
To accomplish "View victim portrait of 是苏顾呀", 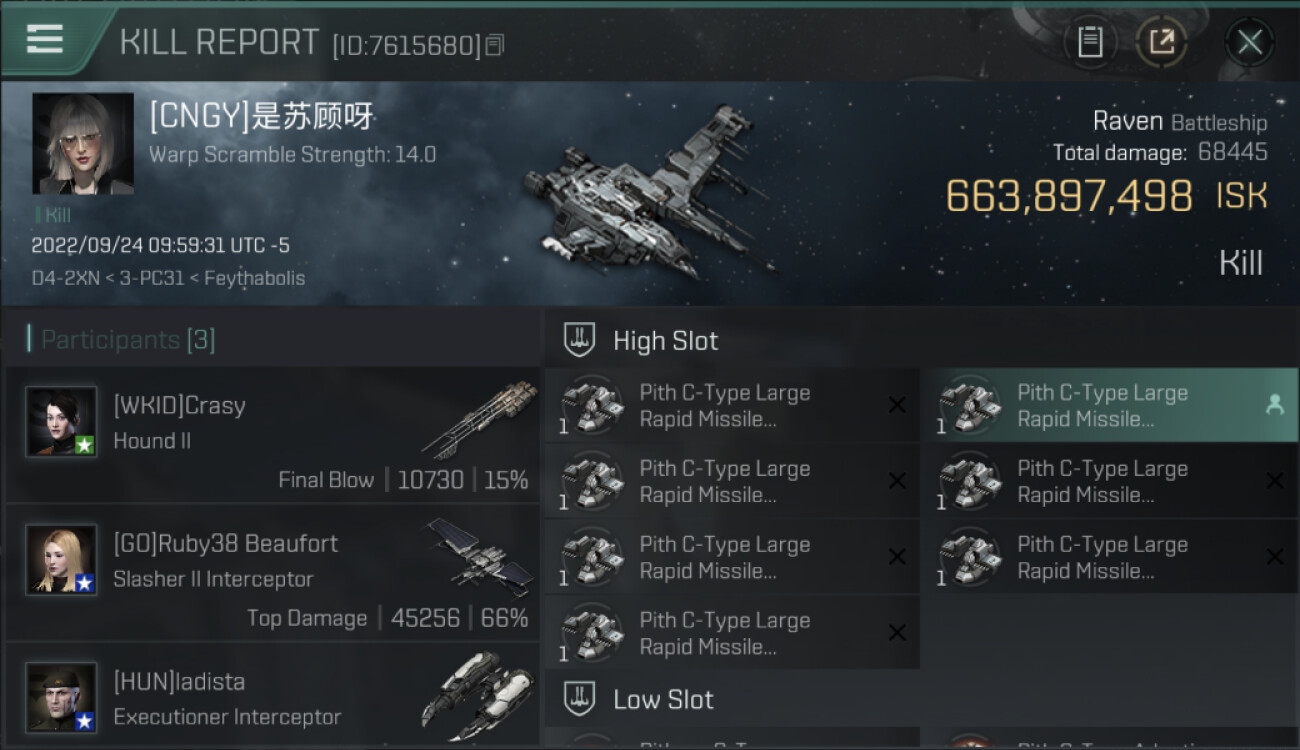I will point(83,144).
